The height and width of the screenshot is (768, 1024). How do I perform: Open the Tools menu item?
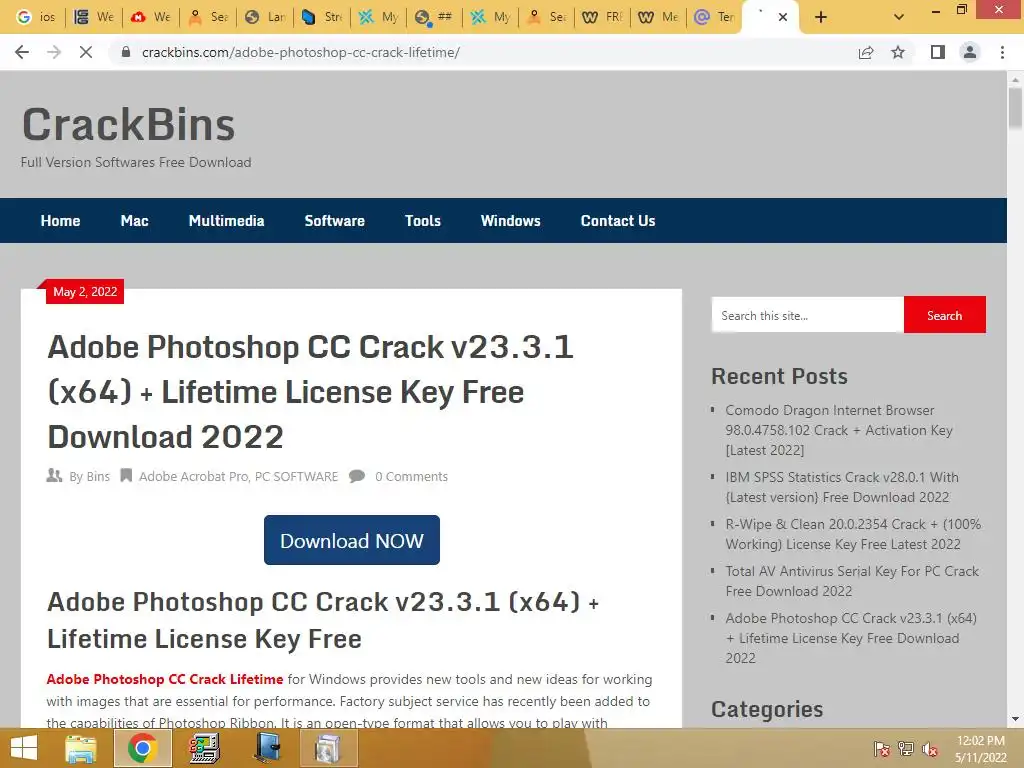click(423, 221)
